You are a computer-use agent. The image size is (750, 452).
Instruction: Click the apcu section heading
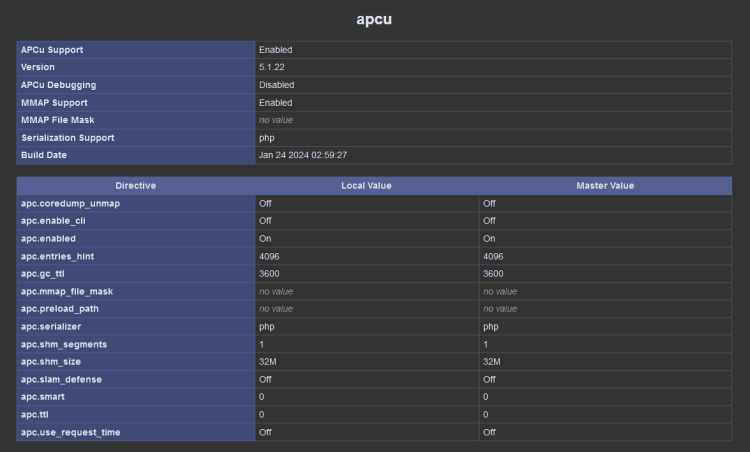tap(375, 19)
